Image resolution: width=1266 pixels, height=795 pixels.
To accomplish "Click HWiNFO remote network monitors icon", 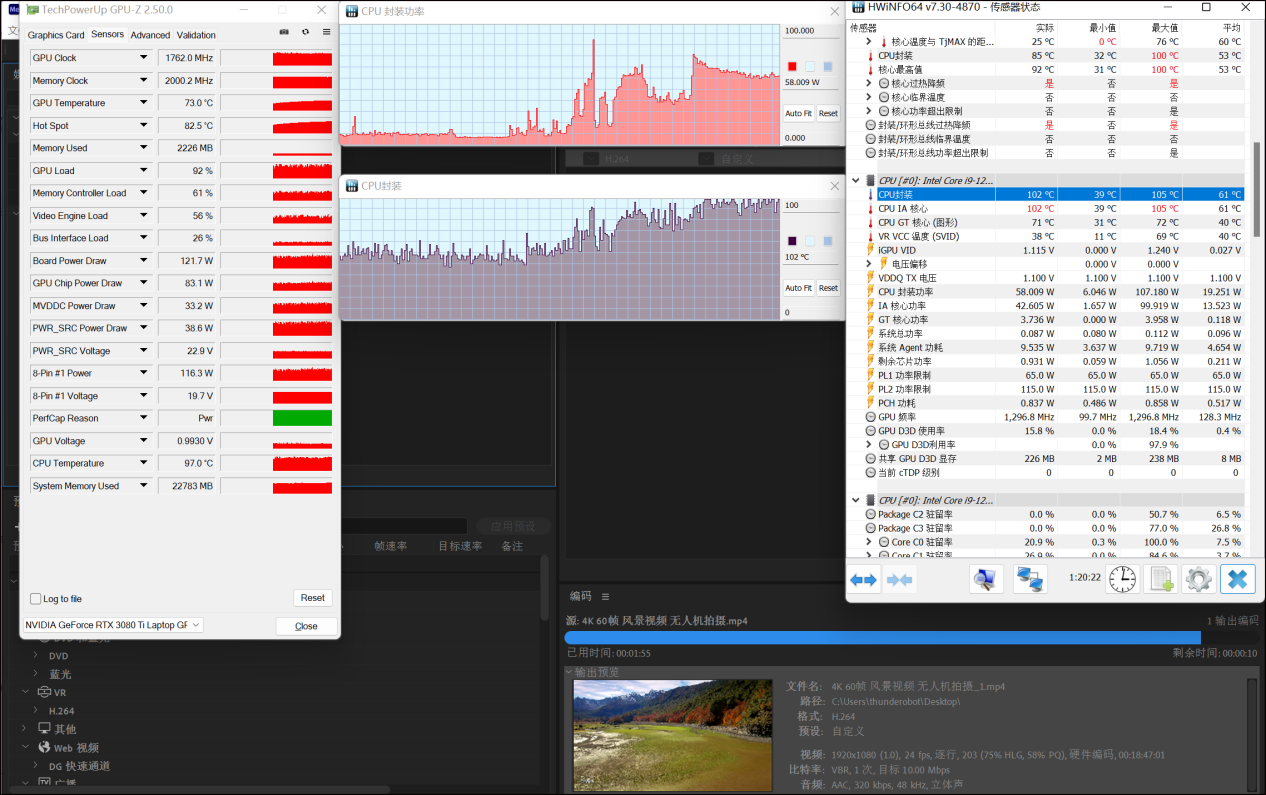I will 1029,579.
